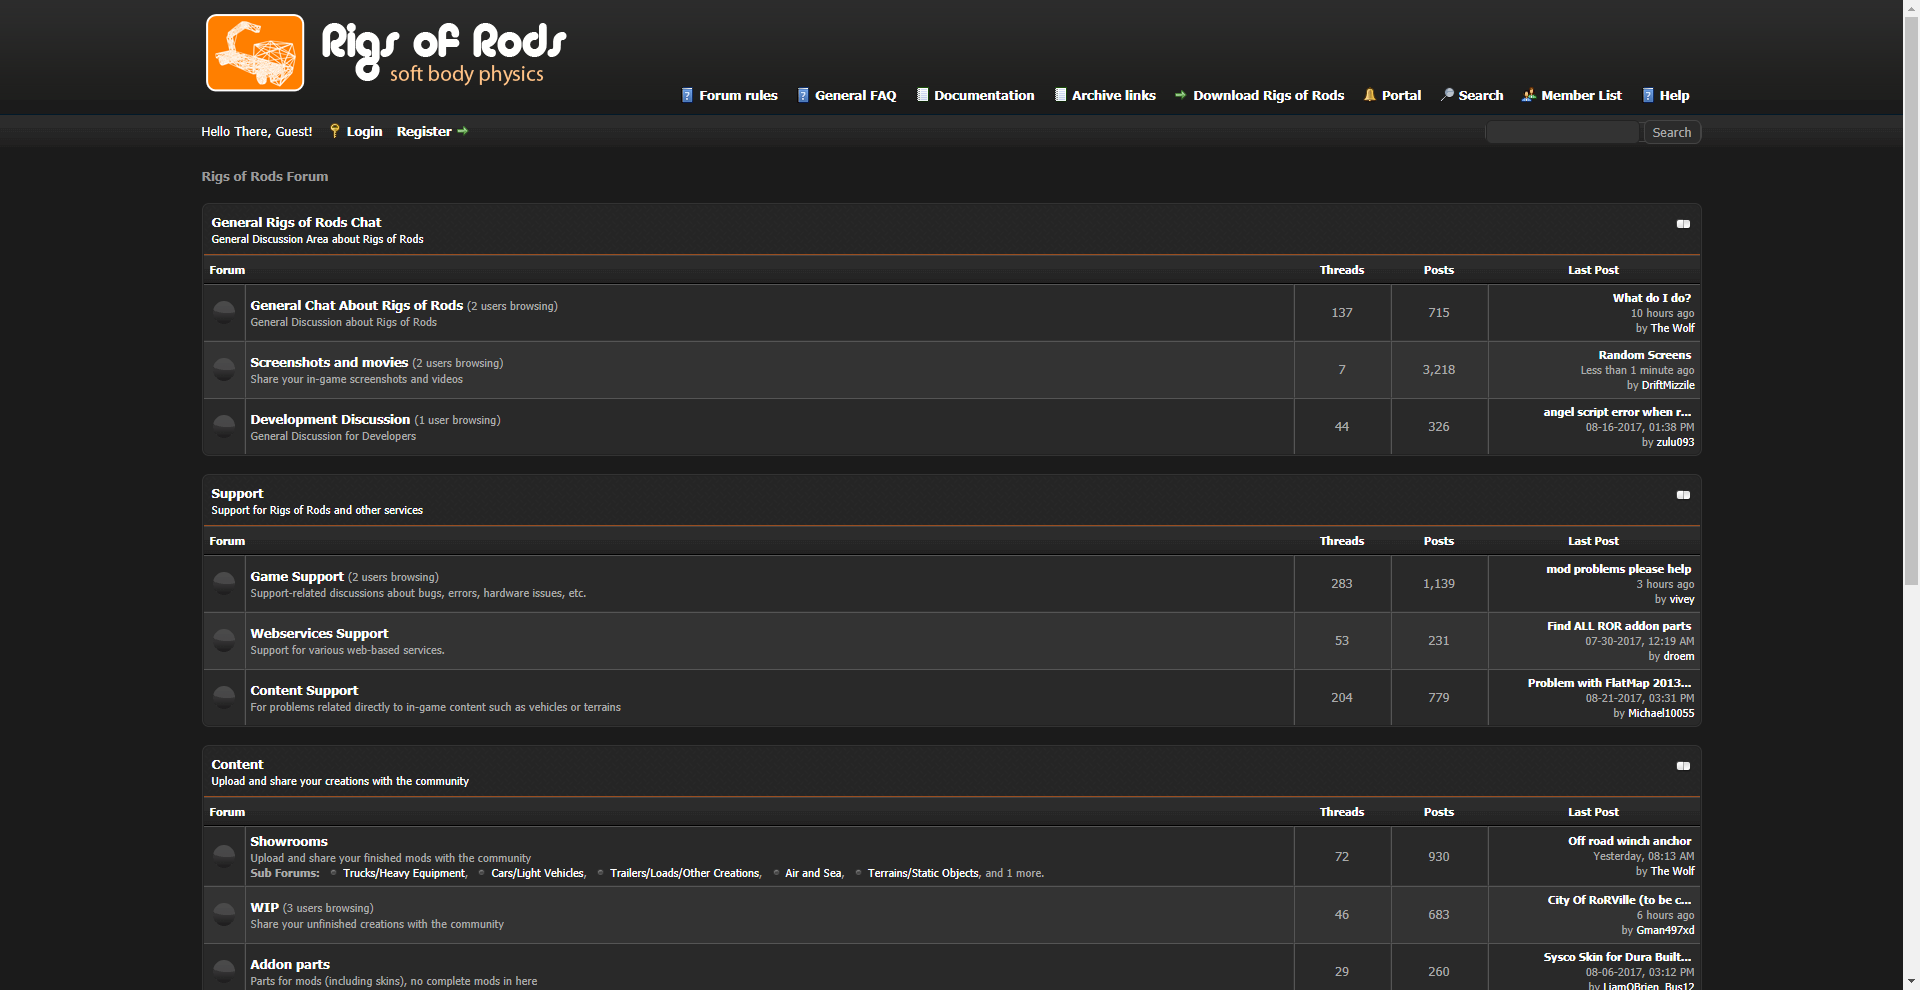1920x990 pixels.
Task: Click the status icon for General Chat forum
Action: (224, 312)
